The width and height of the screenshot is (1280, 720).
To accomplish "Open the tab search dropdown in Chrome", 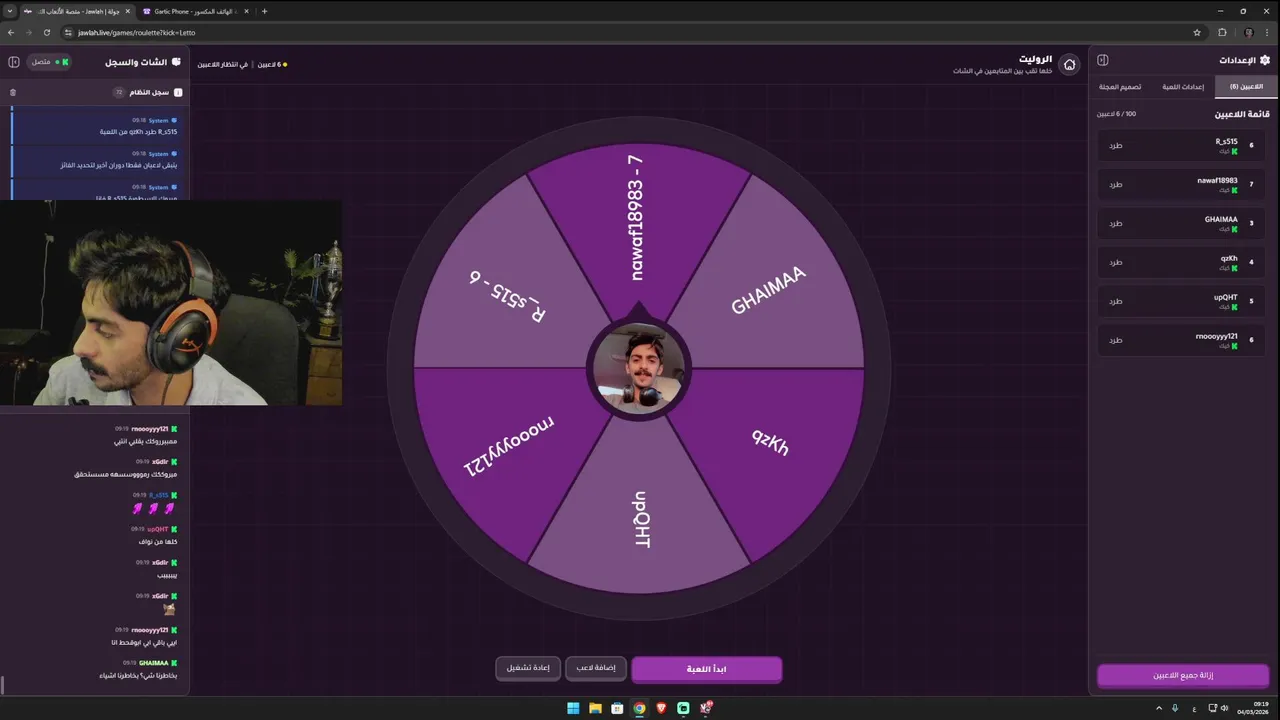I will click(10, 11).
